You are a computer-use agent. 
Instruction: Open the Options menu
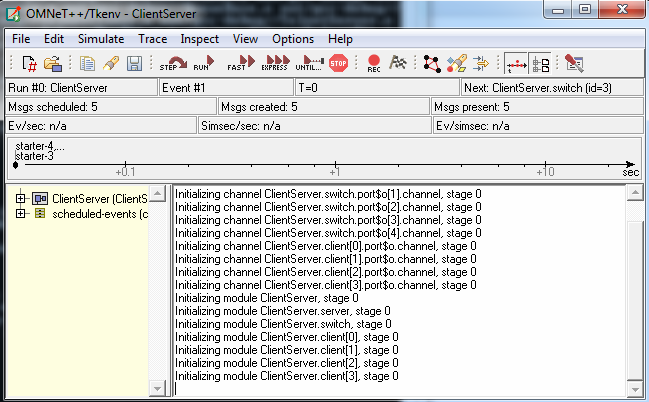[x=293, y=39]
